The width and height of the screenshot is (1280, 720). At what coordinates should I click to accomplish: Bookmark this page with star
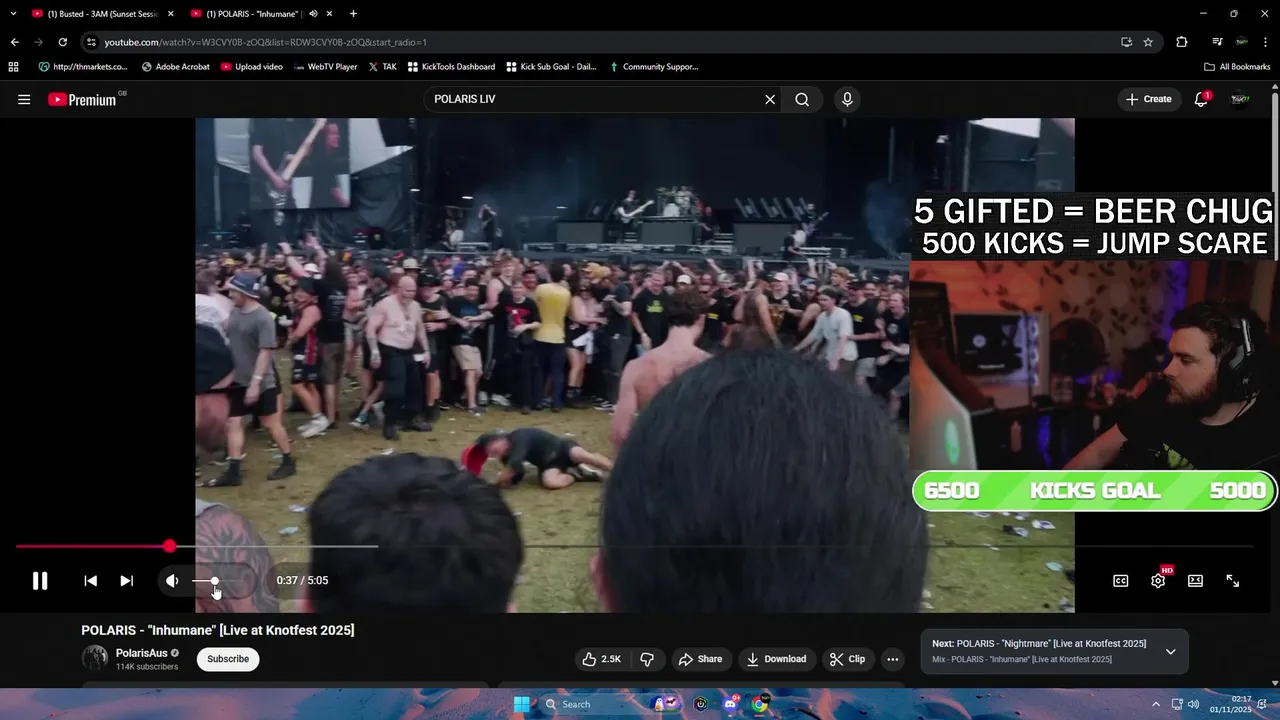1148,42
